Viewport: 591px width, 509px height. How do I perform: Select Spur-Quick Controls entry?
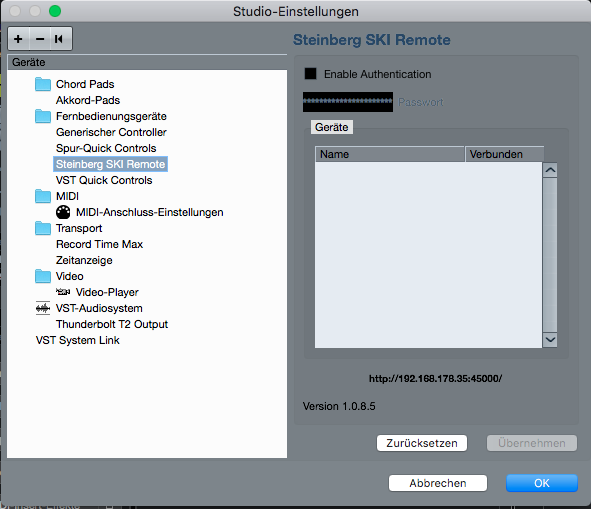coord(106,148)
